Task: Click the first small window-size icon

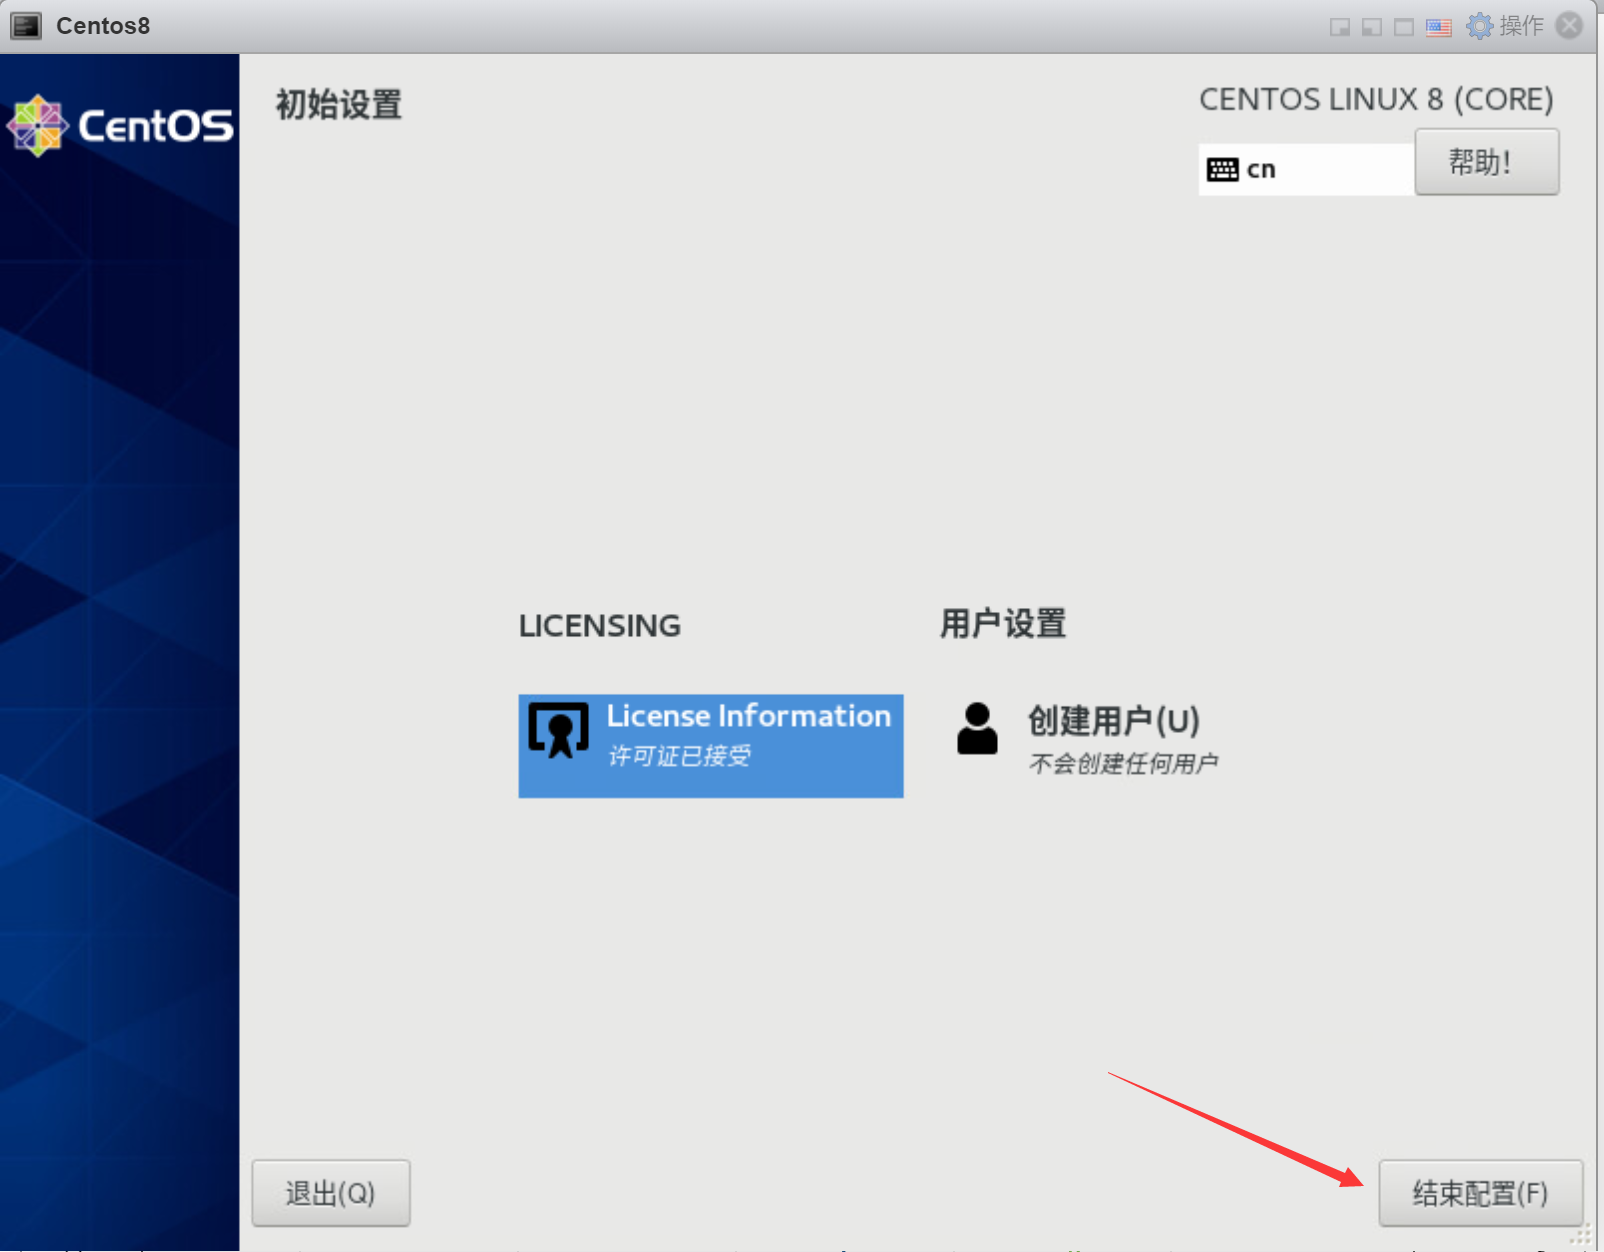Action: tap(1340, 27)
